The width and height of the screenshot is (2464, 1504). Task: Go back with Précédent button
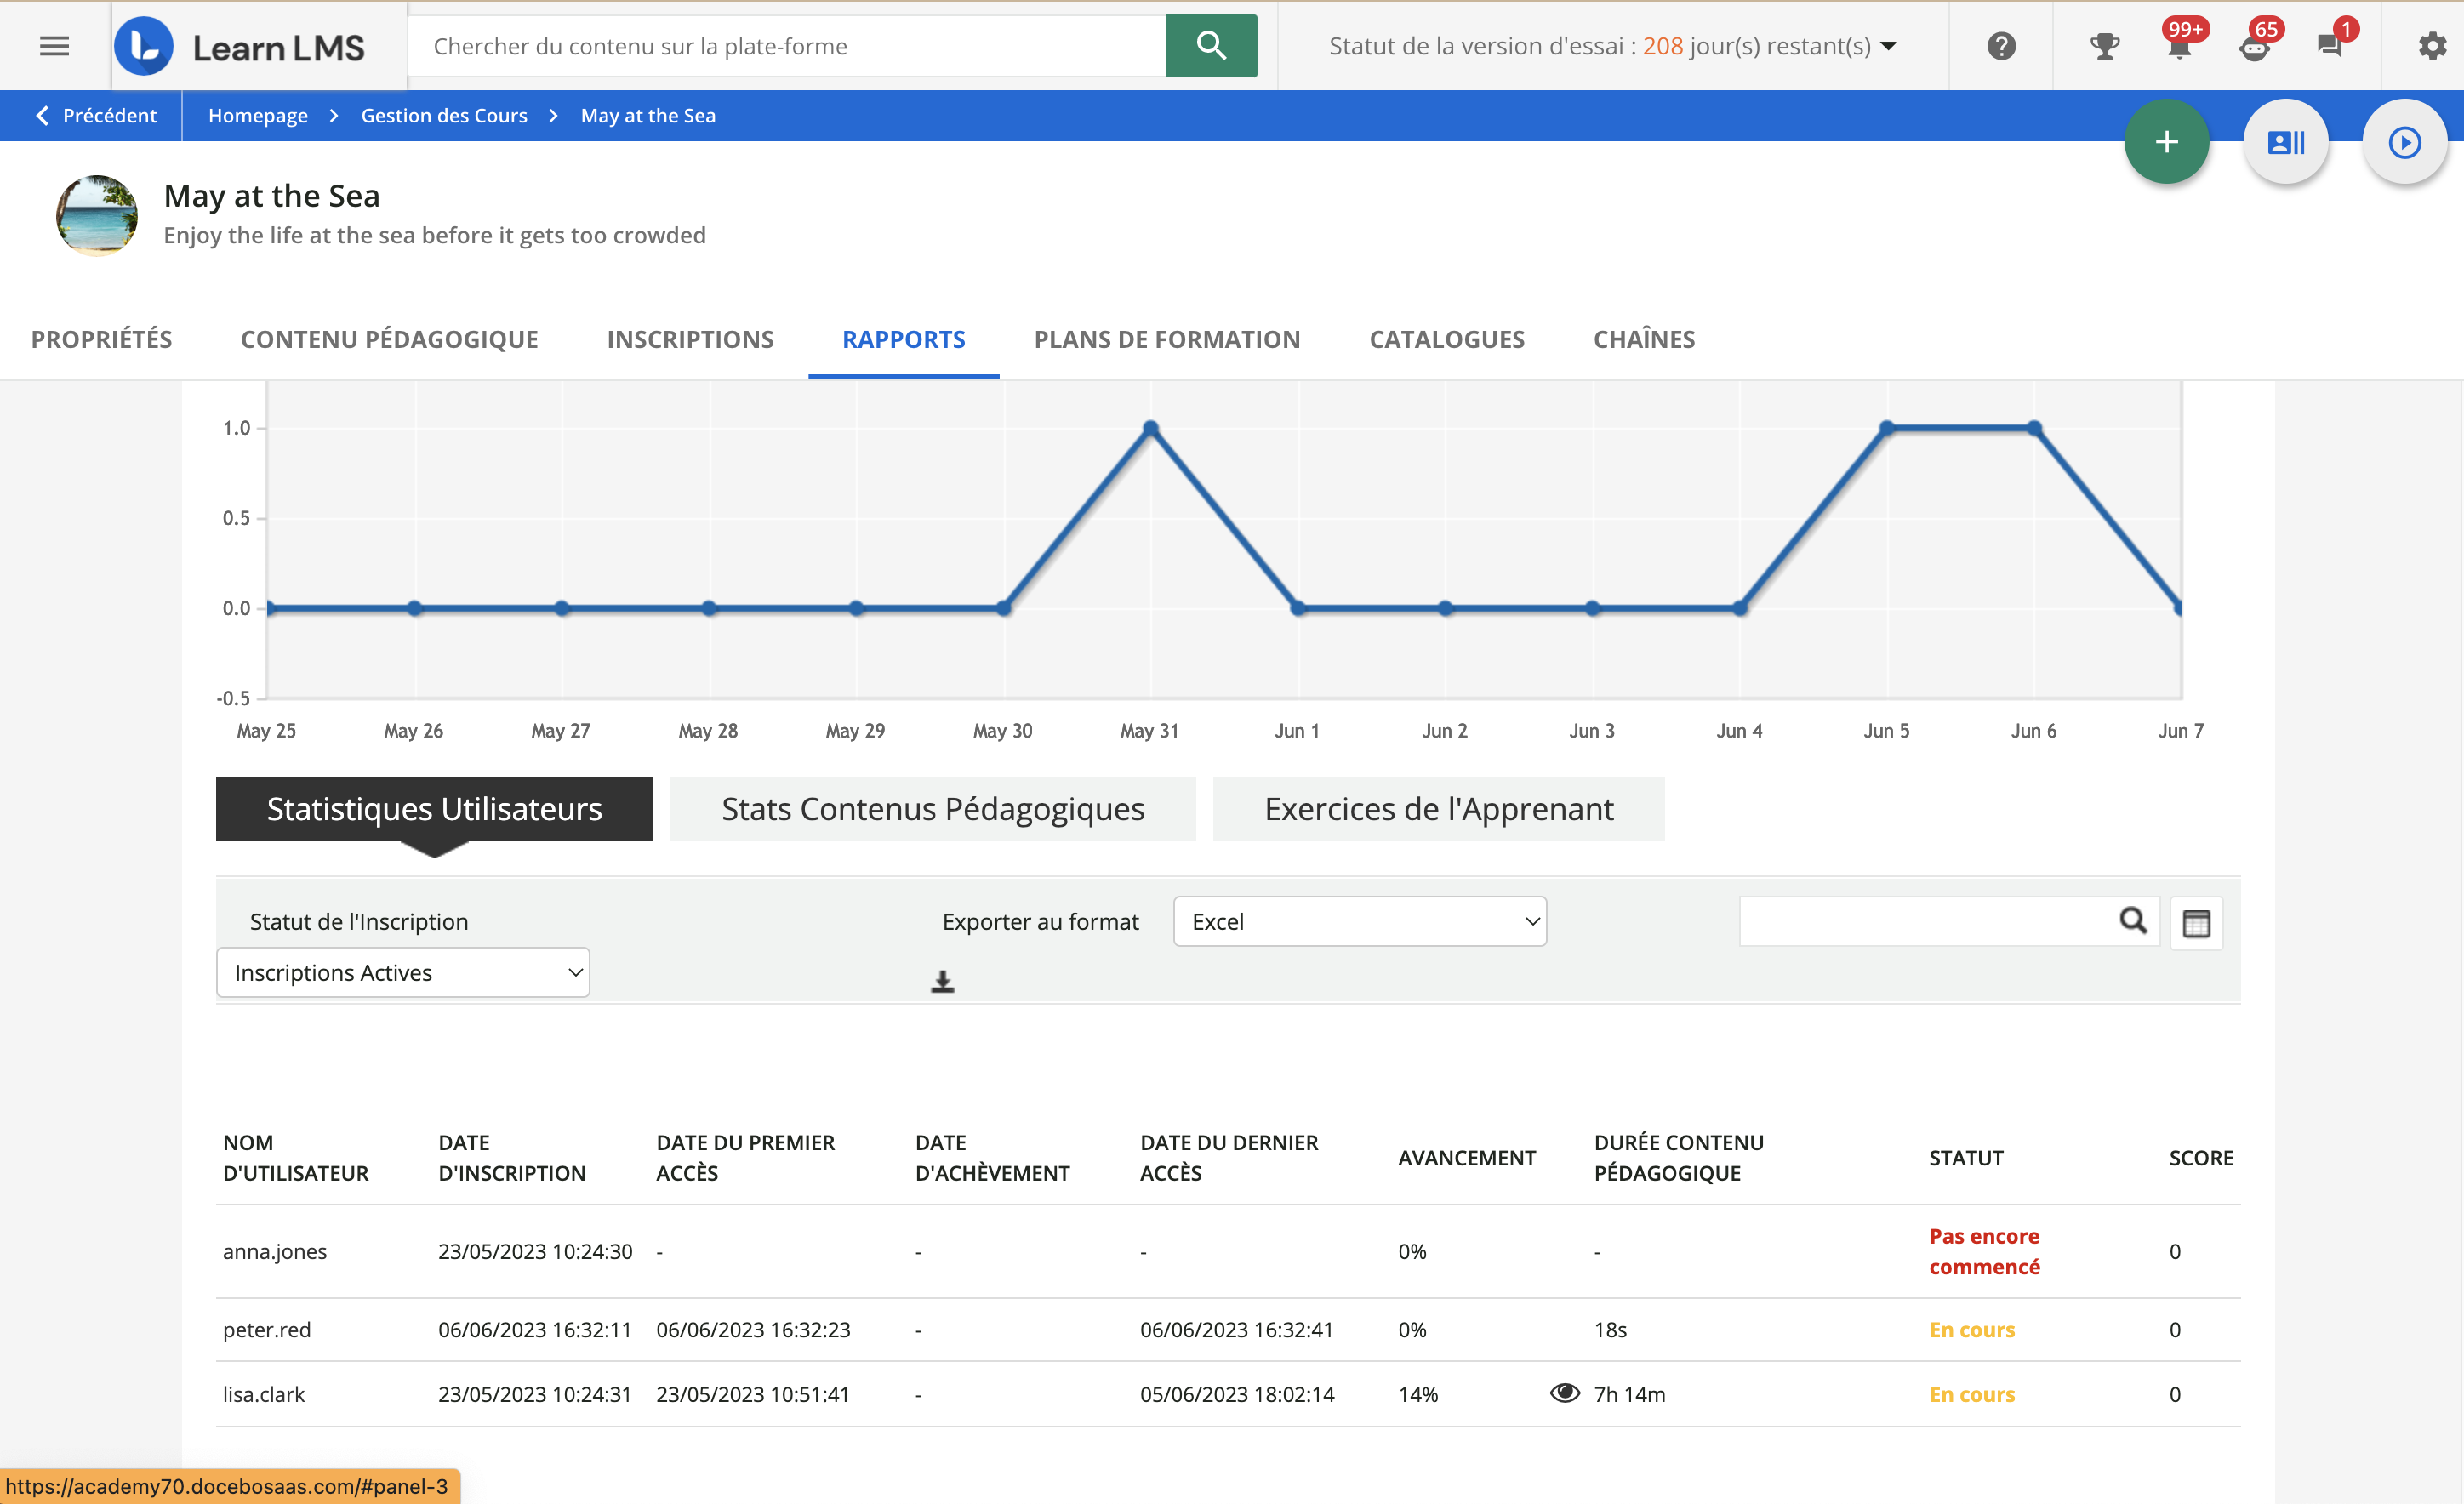coord(97,116)
